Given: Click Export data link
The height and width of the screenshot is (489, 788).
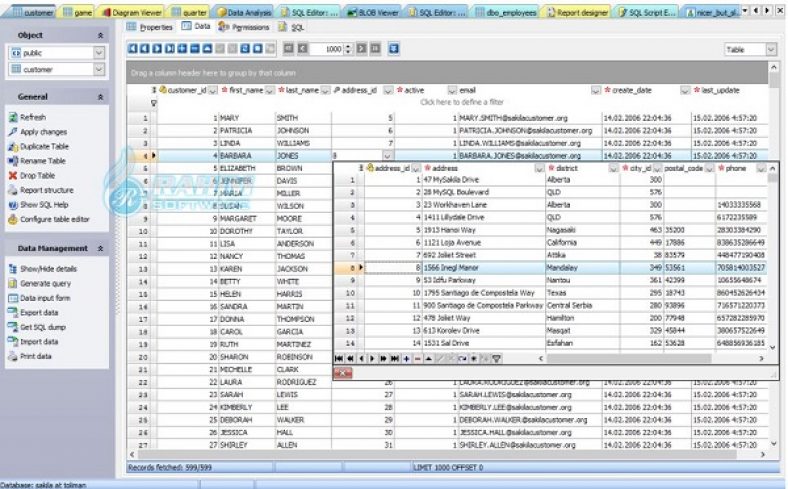Looking at the screenshot, I should 39,313.
